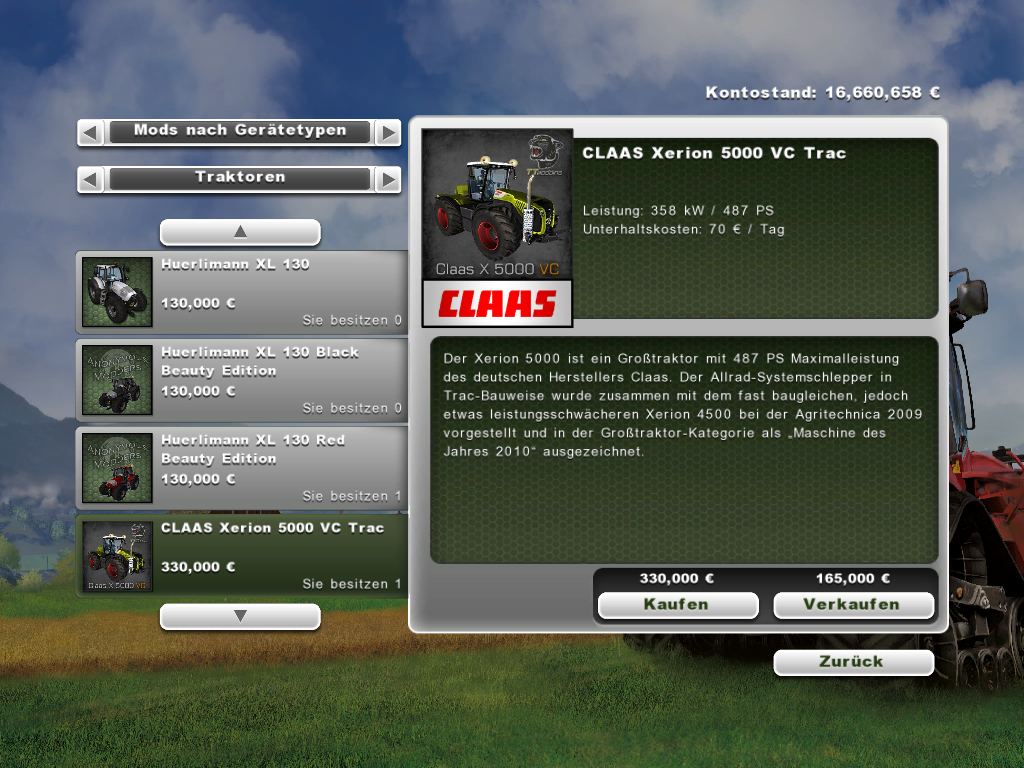The height and width of the screenshot is (768, 1024).
Task: Open the Traktoren category selector
Action: click(240, 179)
